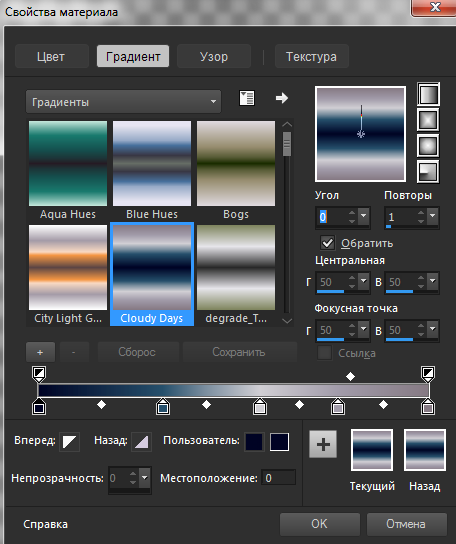Image resolution: width=456 pixels, height=544 pixels.
Task: Open the Непрозрачность opacity dropdown
Action: pyautogui.click(x=145, y=478)
